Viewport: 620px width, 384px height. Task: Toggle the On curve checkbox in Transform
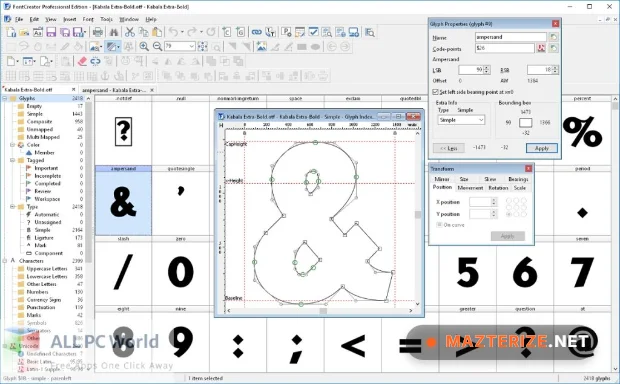point(439,225)
